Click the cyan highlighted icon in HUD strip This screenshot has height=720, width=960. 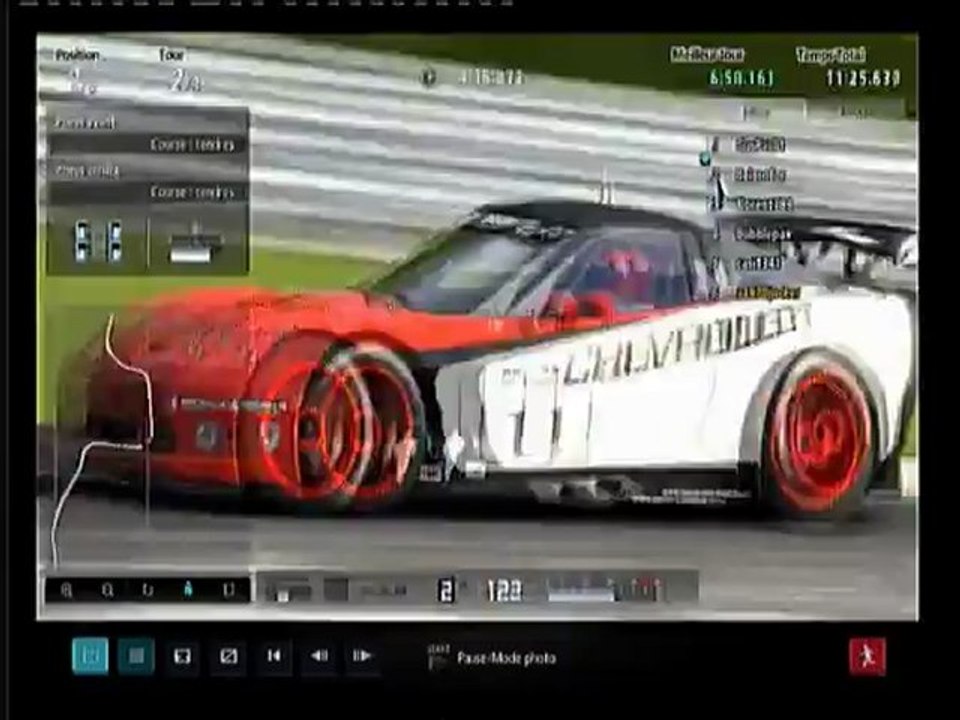[x=188, y=590]
